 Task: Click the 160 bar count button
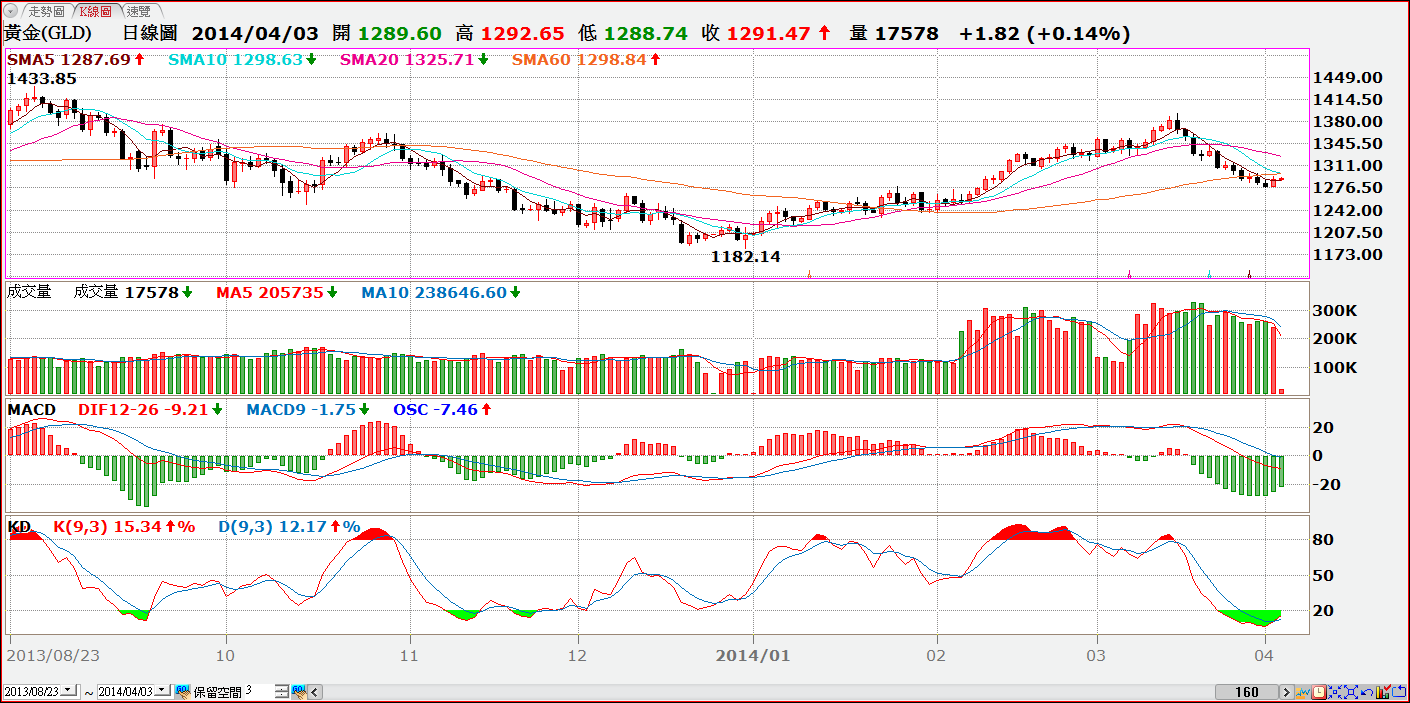[1247, 692]
